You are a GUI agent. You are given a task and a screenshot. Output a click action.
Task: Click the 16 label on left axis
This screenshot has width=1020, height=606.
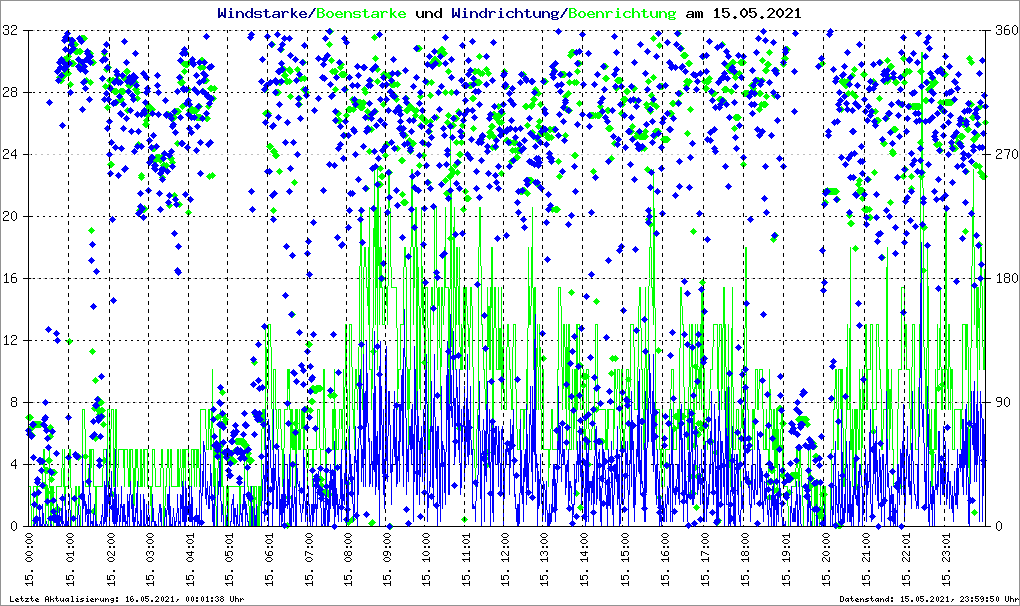pyautogui.click(x=11, y=279)
